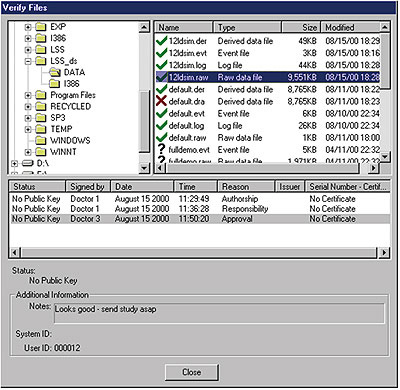
Task: Click green checkmark beside default.raw
Action: point(161,138)
